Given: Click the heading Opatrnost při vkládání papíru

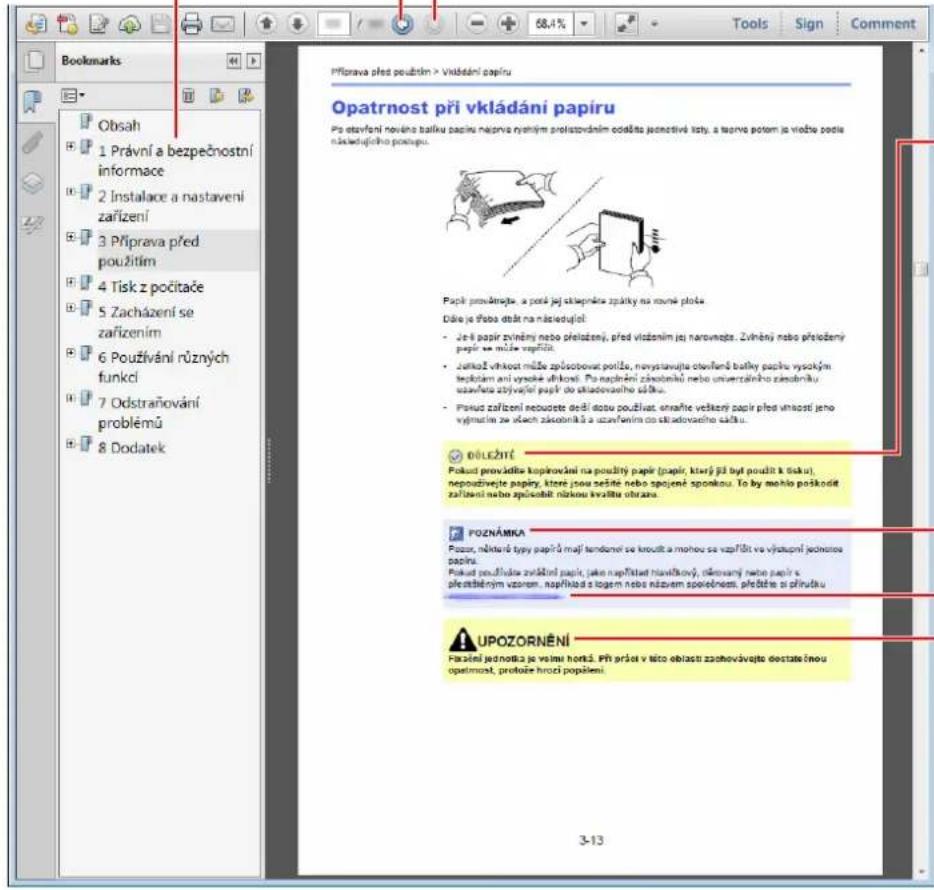Looking at the screenshot, I should [x=473, y=108].
